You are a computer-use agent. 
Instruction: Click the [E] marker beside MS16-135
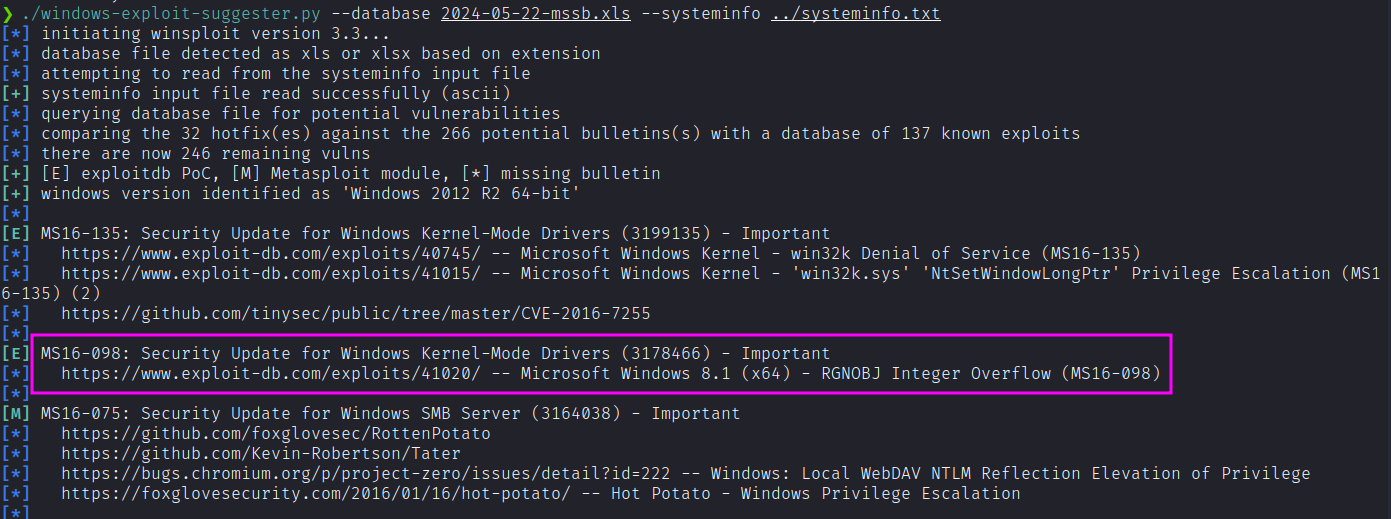(16, 233)
